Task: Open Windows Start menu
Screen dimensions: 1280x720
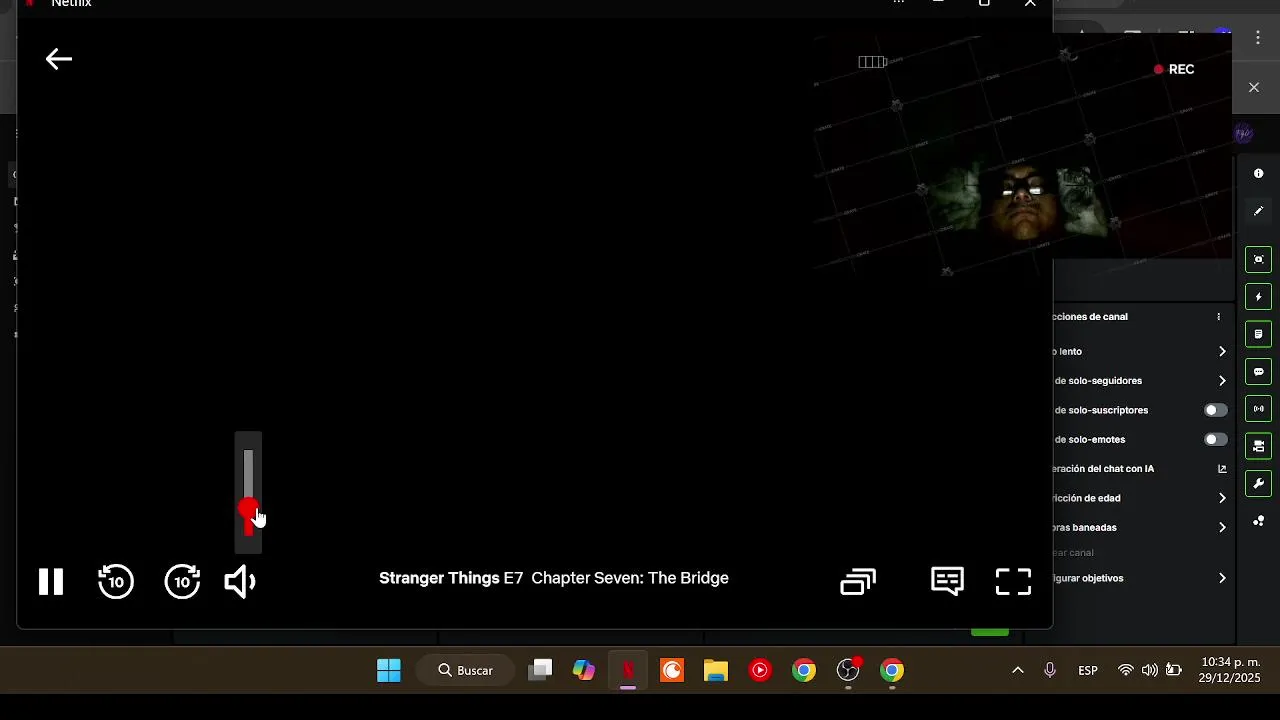Action: [389, 670]
